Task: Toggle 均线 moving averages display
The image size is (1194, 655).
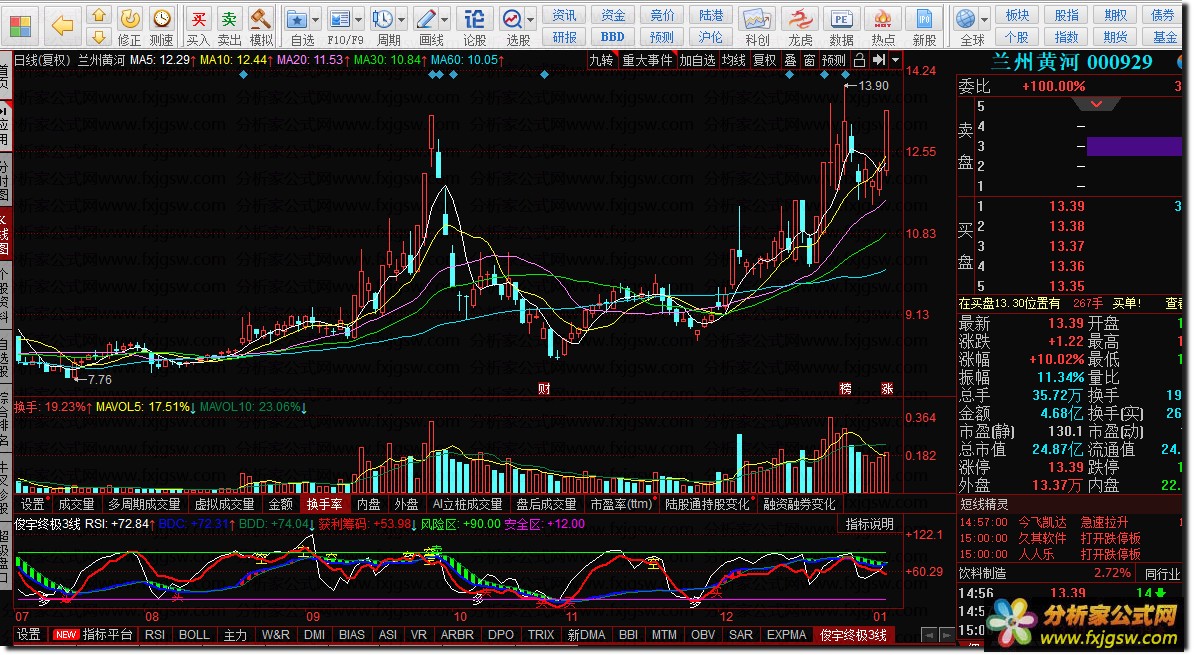Action: tap(734, 60)
